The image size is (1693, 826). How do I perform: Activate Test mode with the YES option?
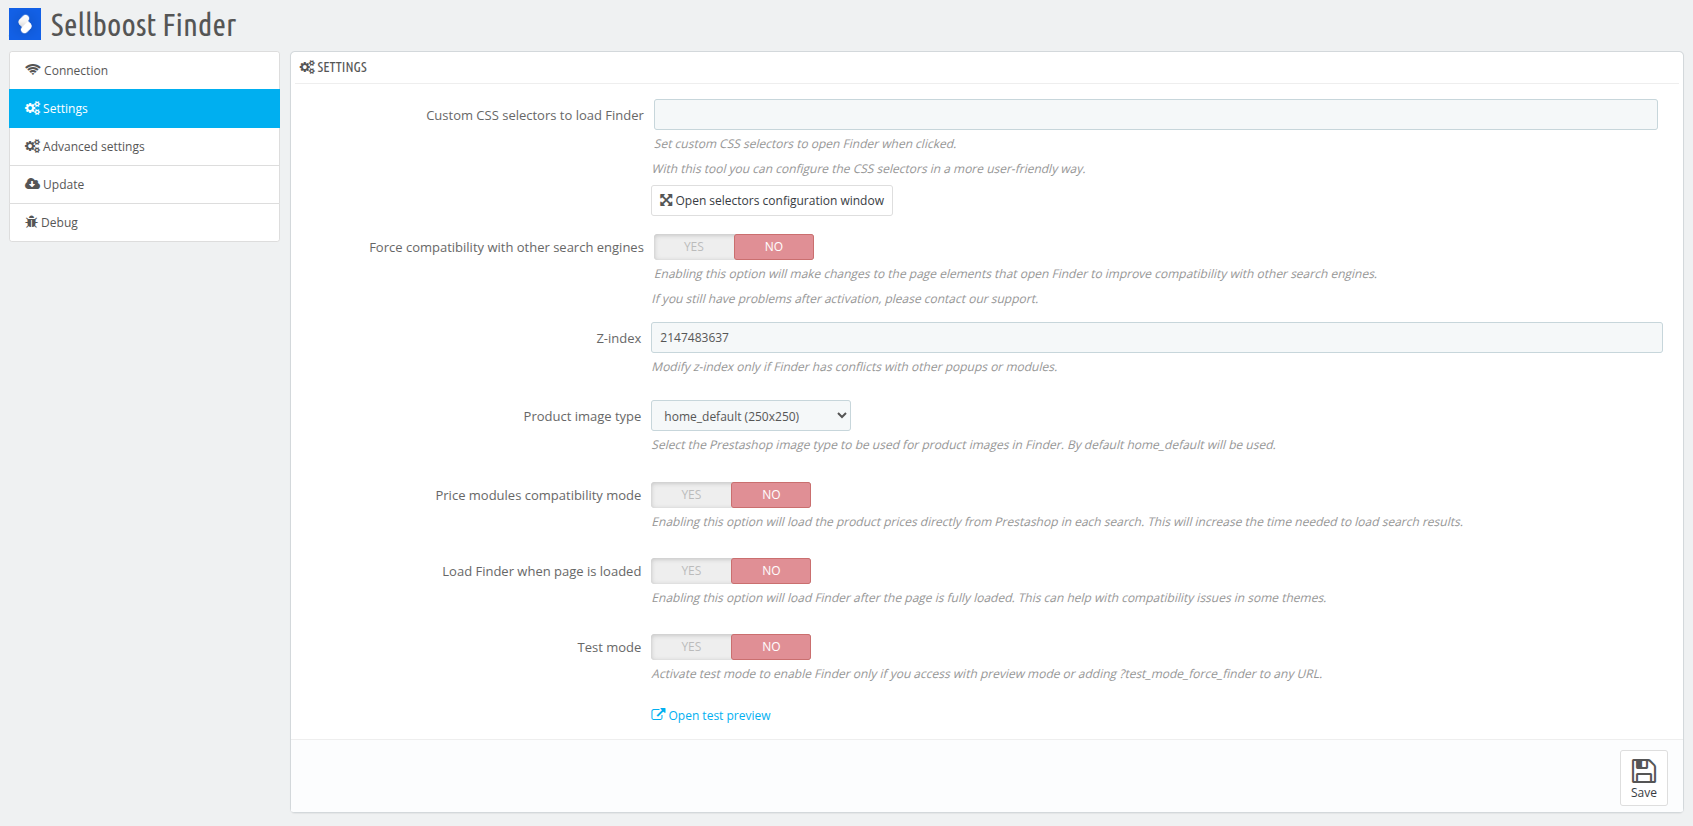point(691,647)
